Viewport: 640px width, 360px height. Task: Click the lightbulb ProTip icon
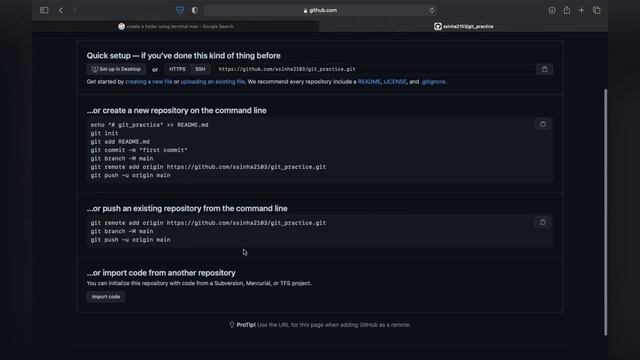pos(232,325)
